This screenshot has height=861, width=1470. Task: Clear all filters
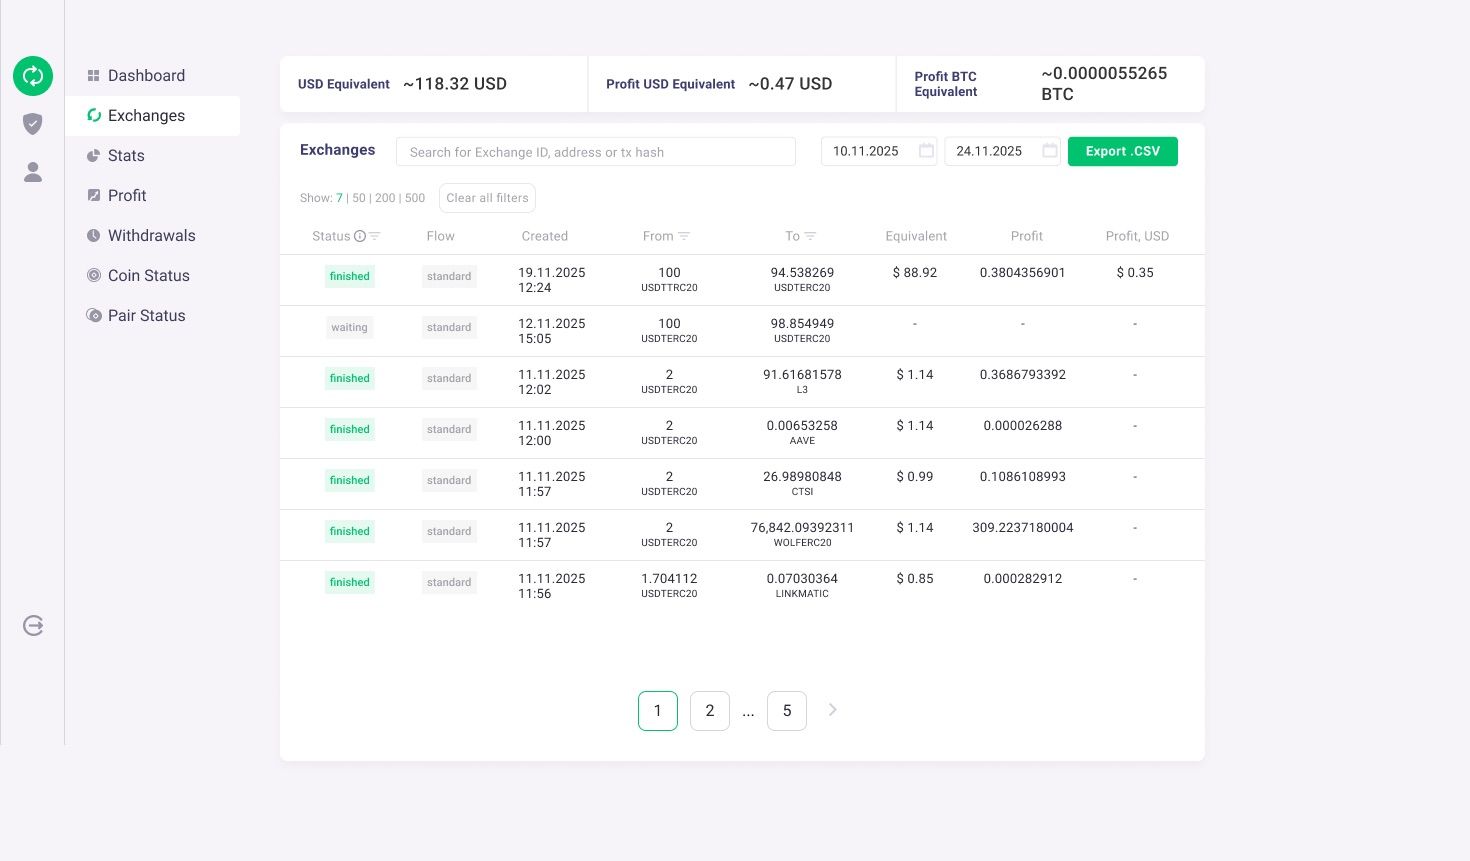tap(487, 198)
